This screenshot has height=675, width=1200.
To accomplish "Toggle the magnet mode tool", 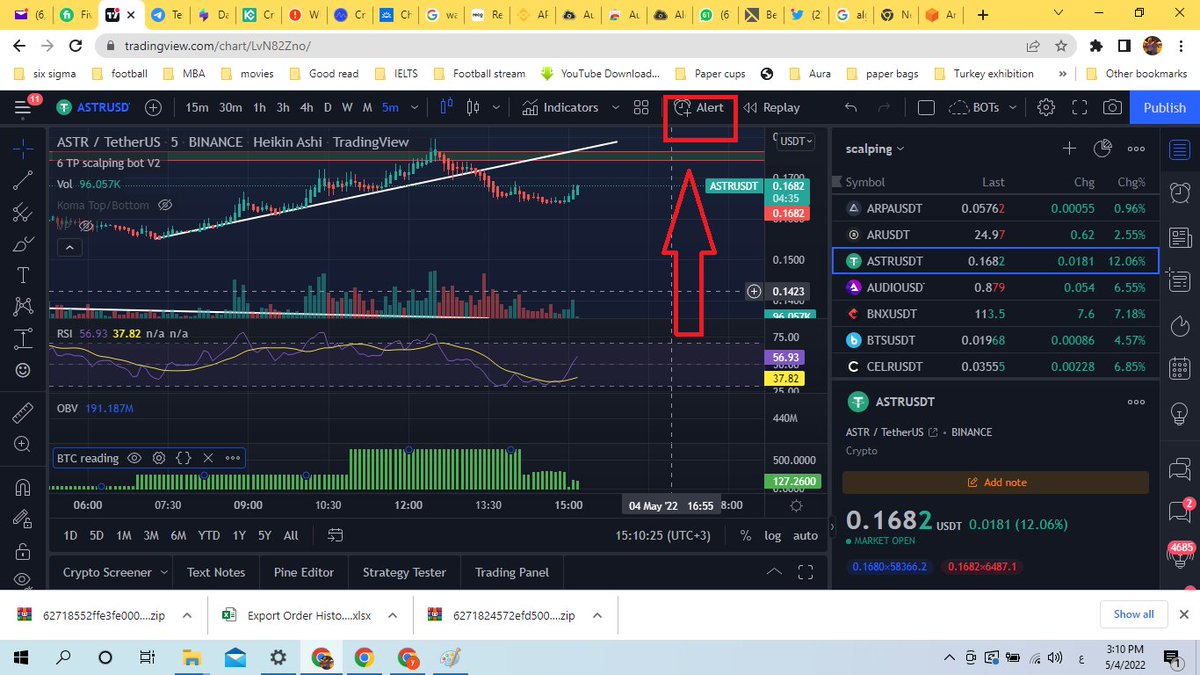I will tap(23, 487).
